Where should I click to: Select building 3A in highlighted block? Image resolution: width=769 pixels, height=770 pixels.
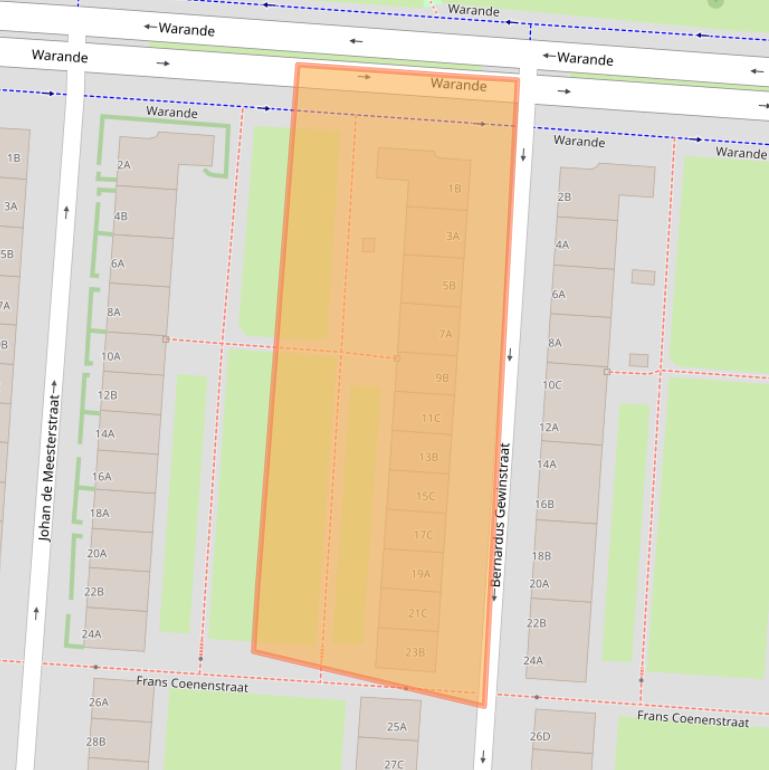coord(452,236)
